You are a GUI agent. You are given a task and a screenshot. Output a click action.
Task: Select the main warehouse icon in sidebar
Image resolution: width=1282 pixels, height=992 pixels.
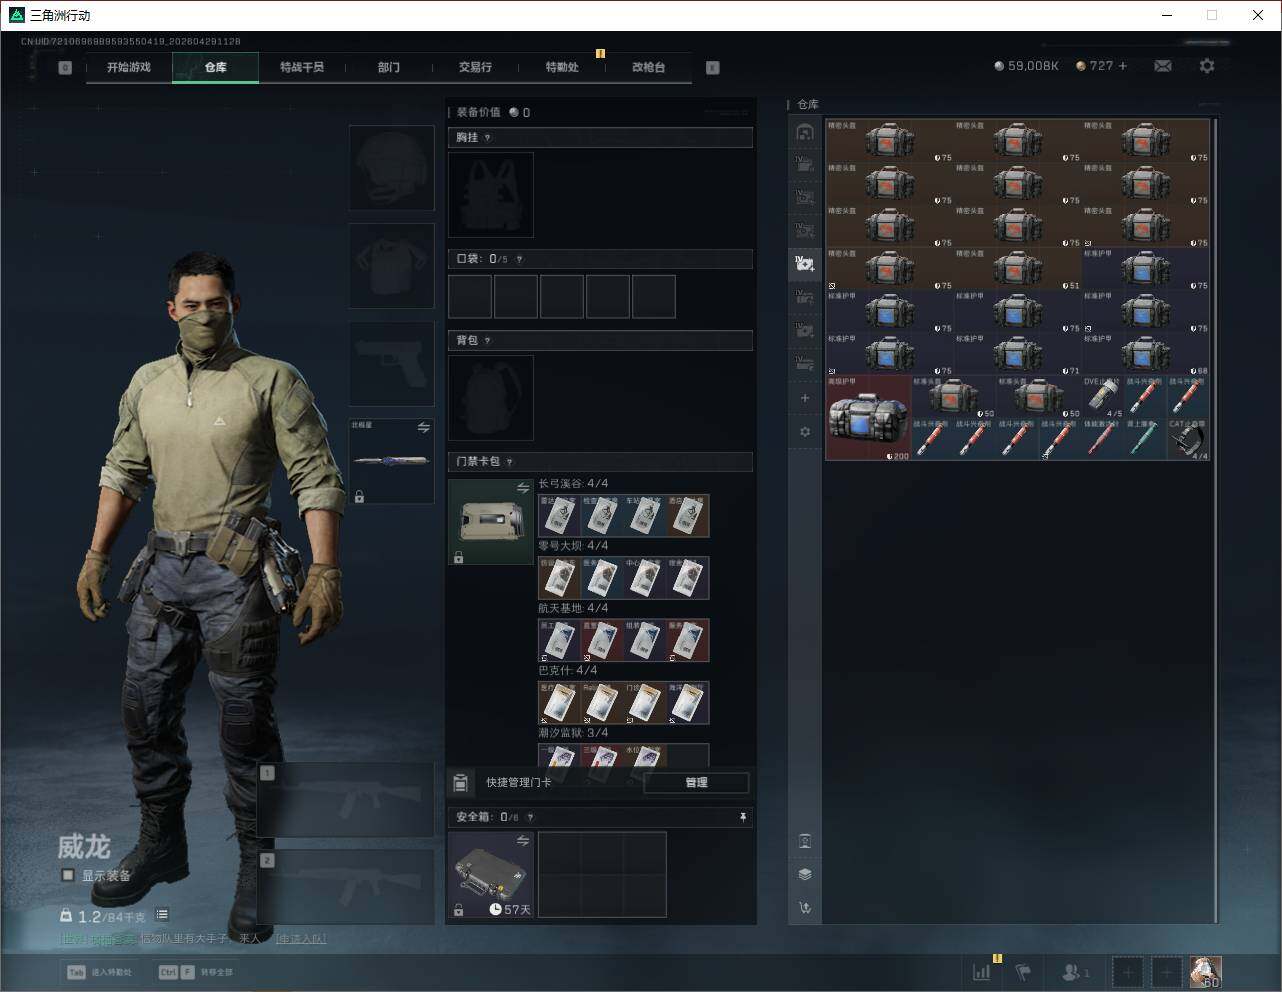[x=805, y=132]
